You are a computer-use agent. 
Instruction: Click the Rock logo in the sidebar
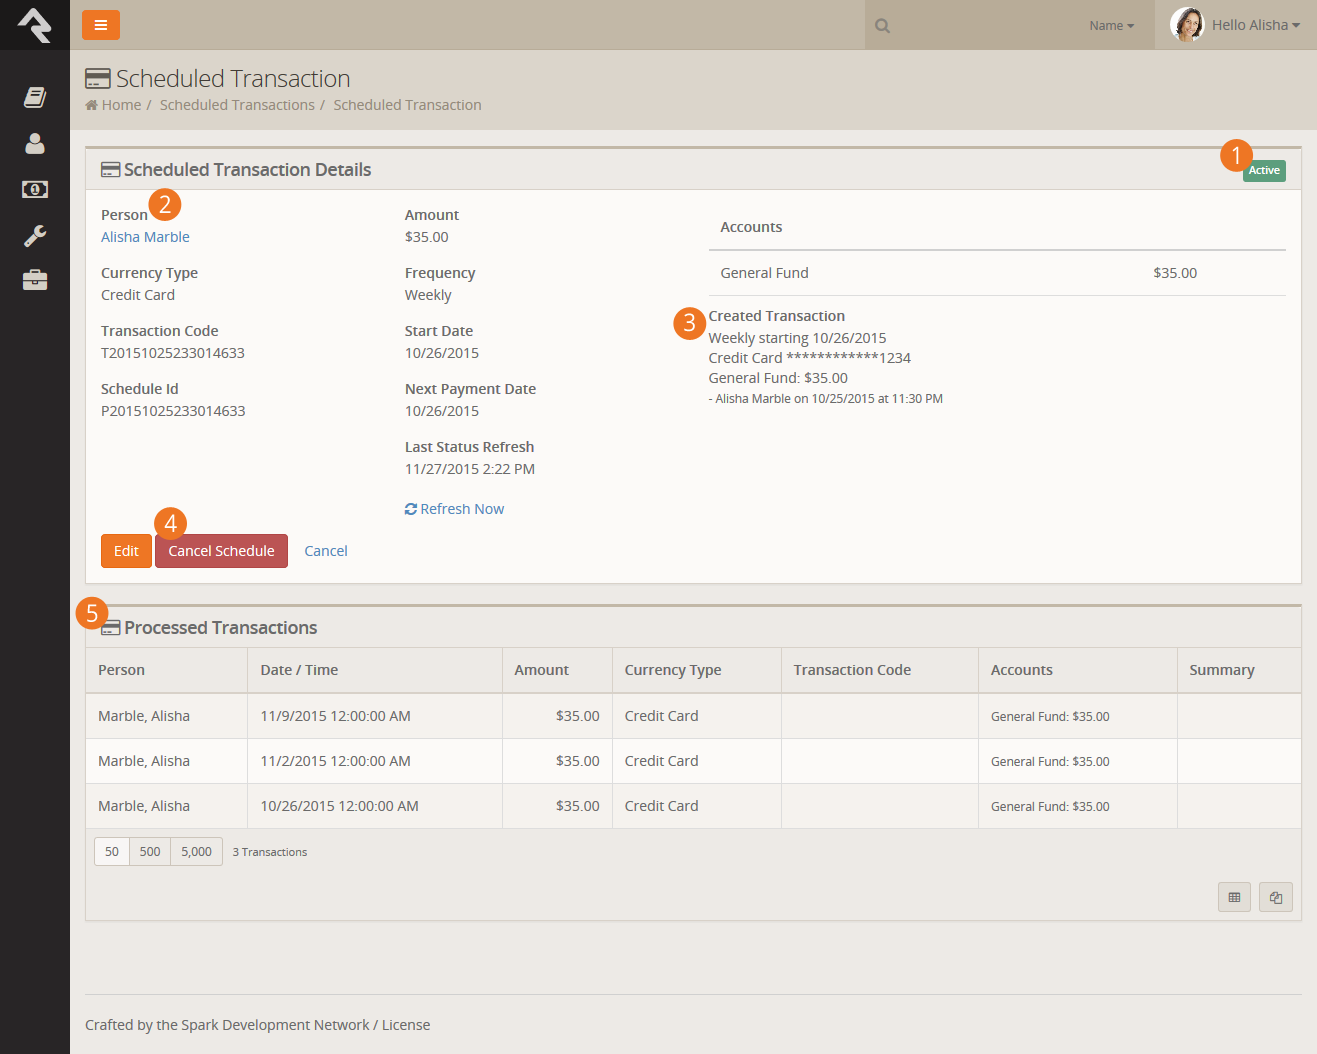tap(34, 25)
